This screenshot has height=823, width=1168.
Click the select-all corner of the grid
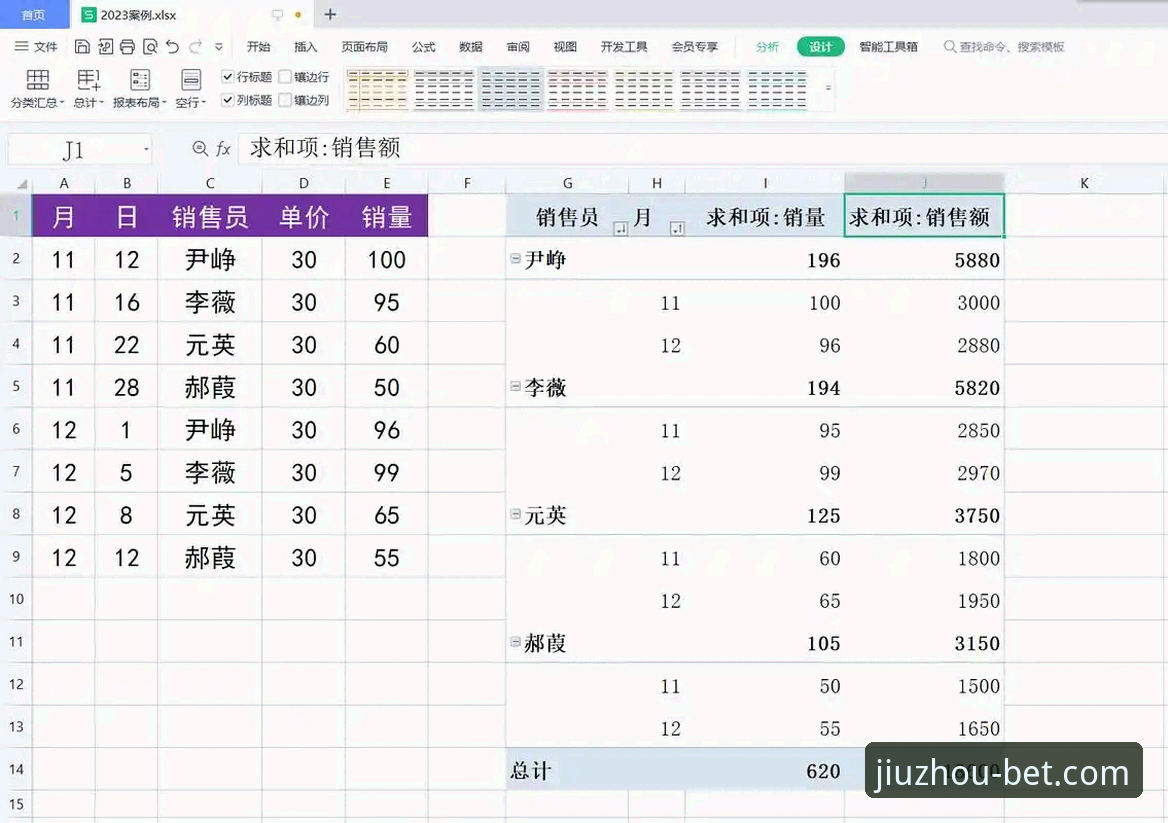pyautogui.click(x=22, y=183)
